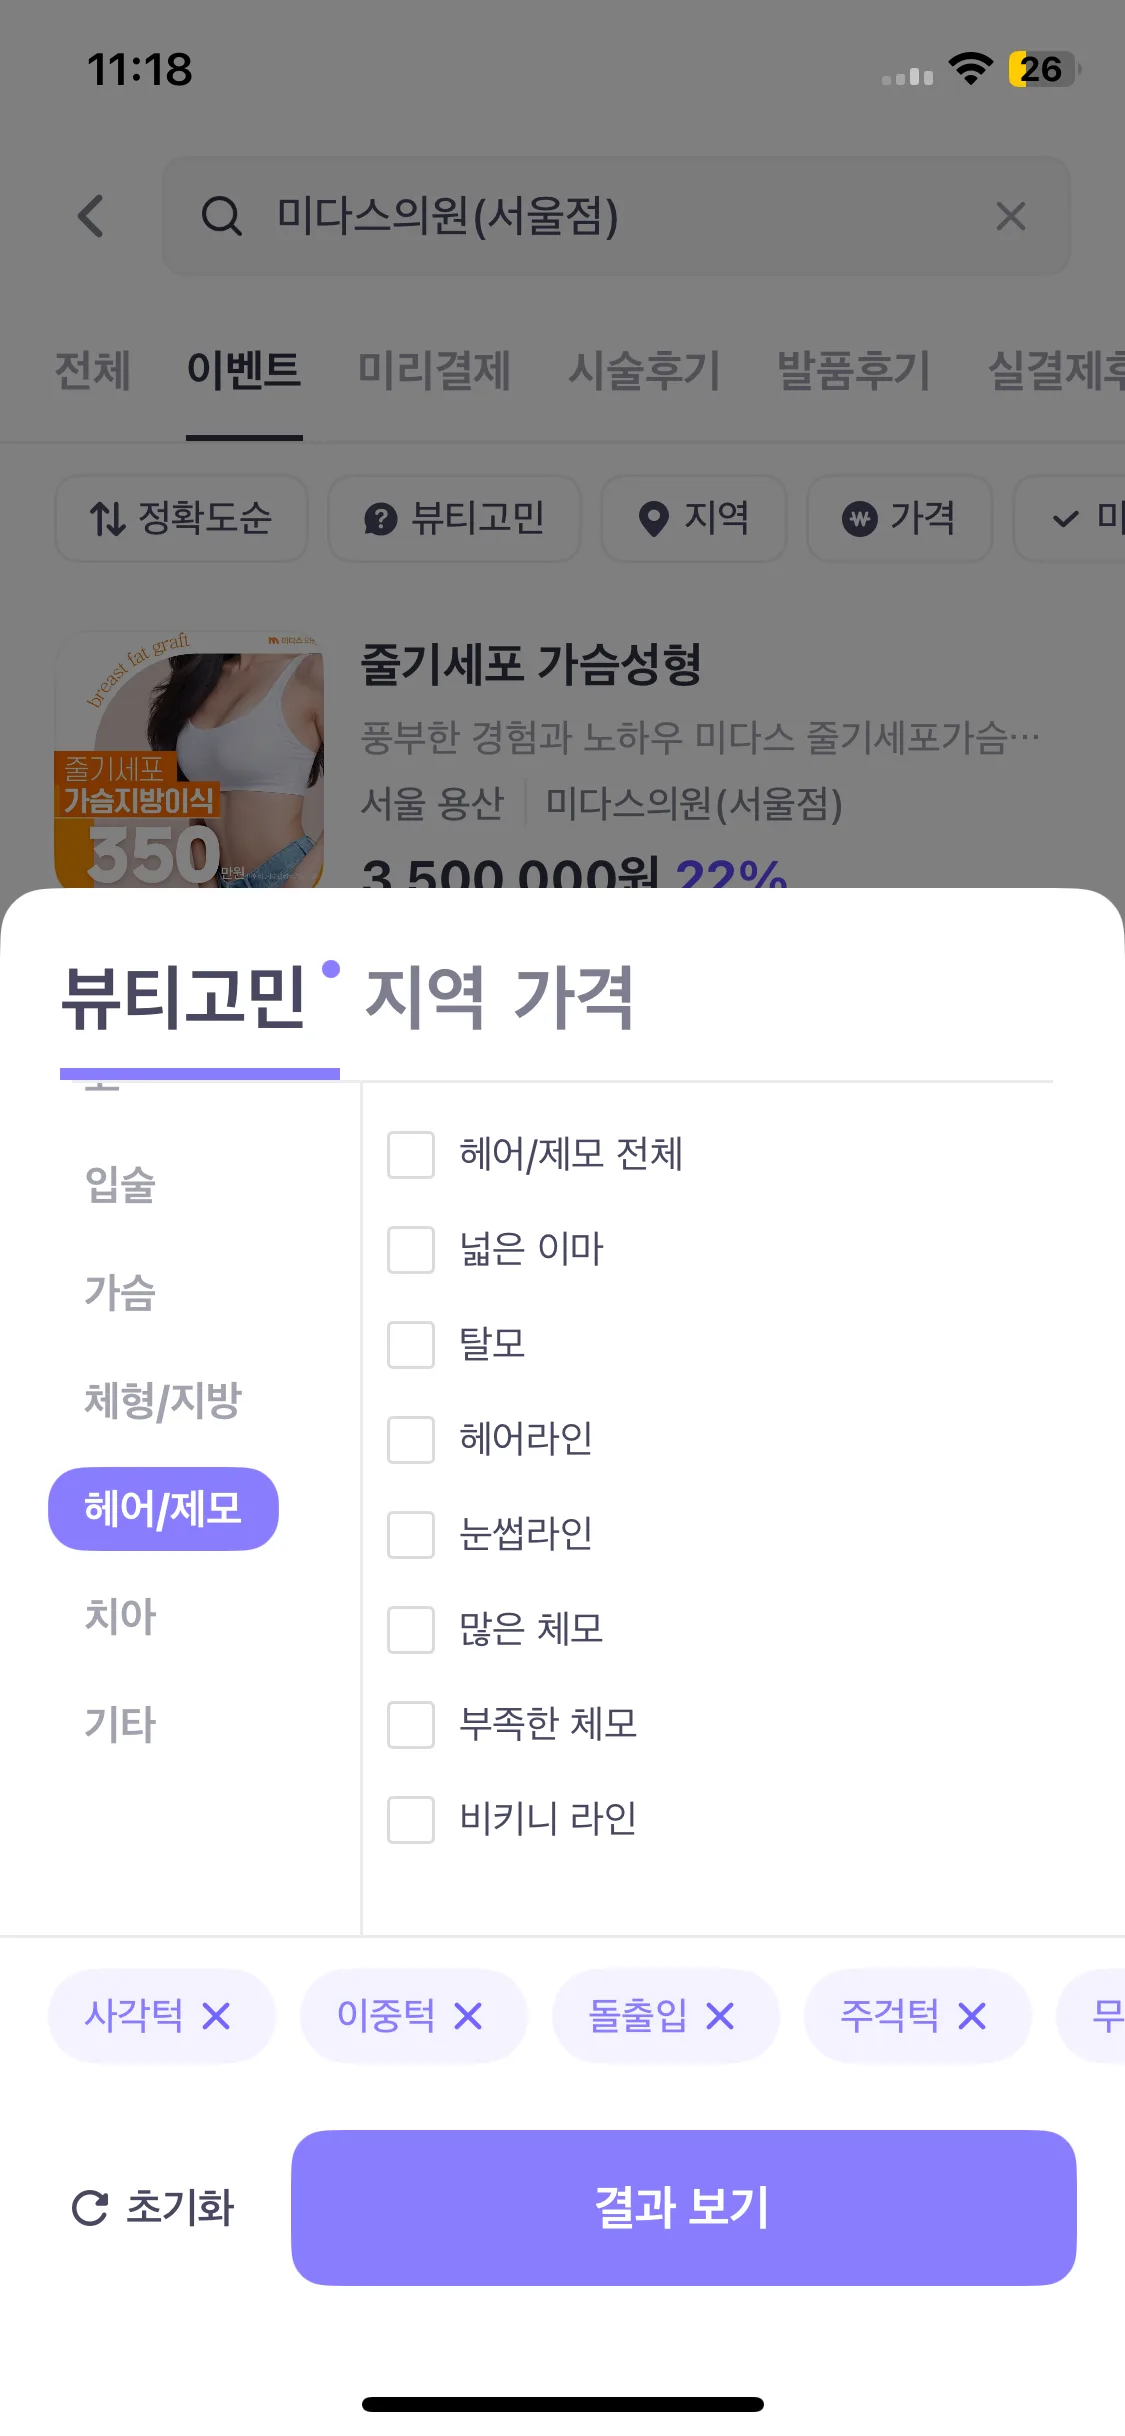Remove the 돌출입 filter chip
Screen dimensions: 1125x2436
[720, 2016]
